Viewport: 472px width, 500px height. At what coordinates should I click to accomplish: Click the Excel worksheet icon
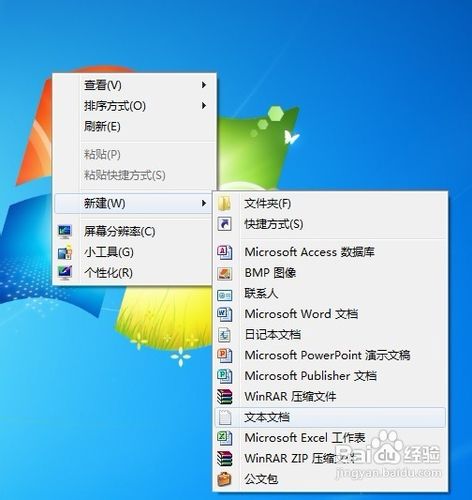tap(225, 438)
